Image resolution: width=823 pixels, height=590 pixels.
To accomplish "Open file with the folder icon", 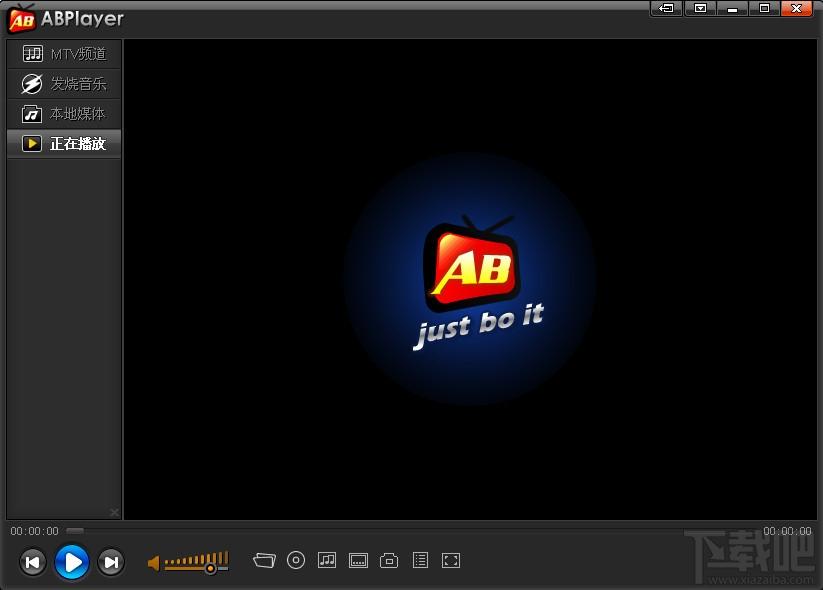I will (x=264, y=561).
